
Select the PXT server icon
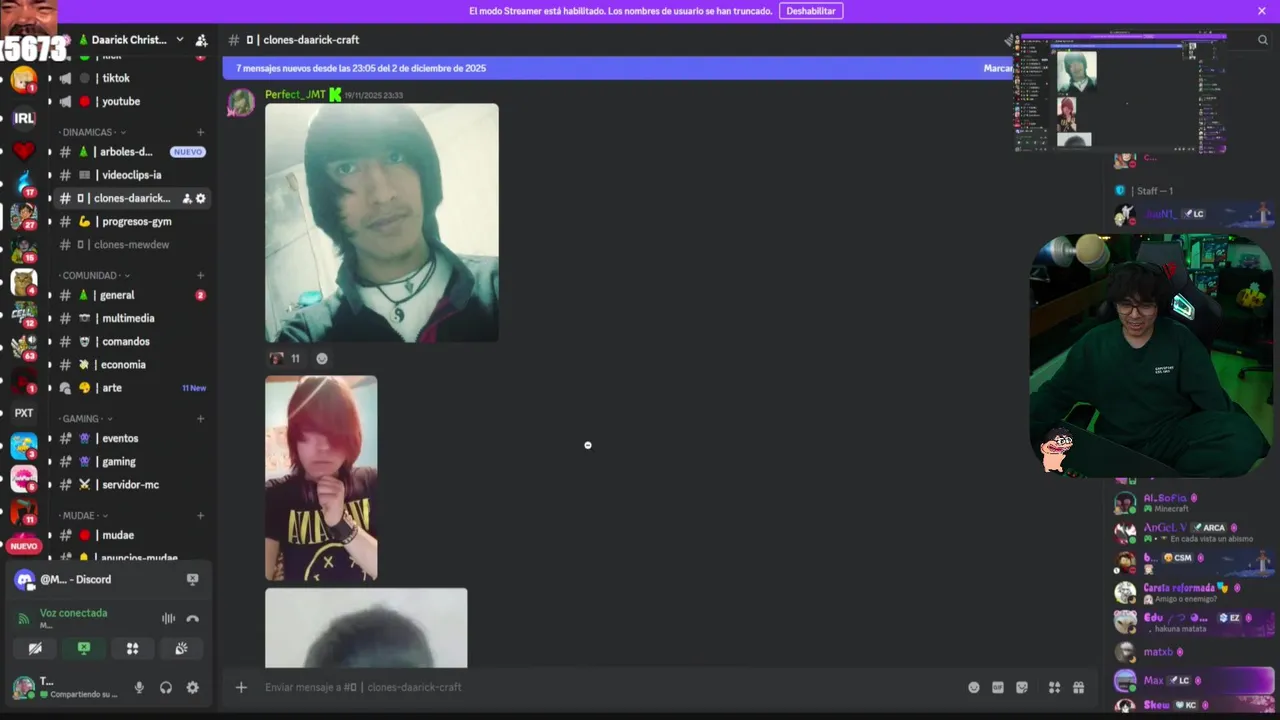(24, 412)
